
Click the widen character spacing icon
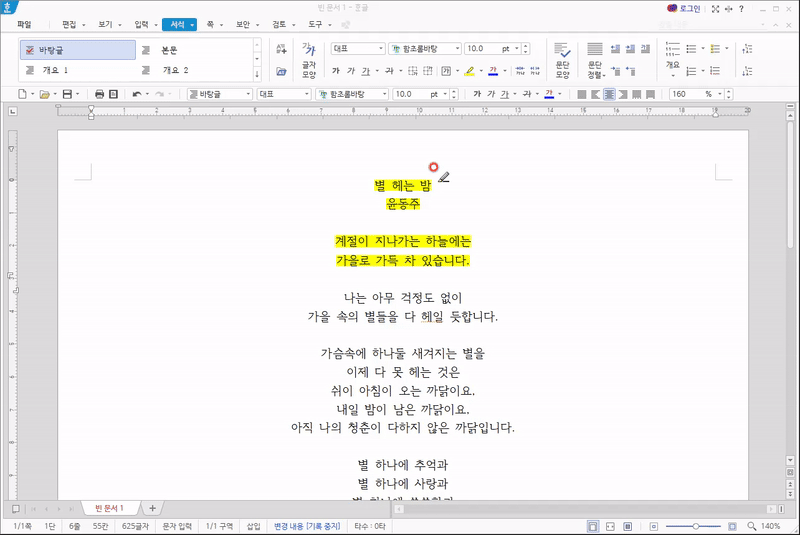tap(535, 71)
